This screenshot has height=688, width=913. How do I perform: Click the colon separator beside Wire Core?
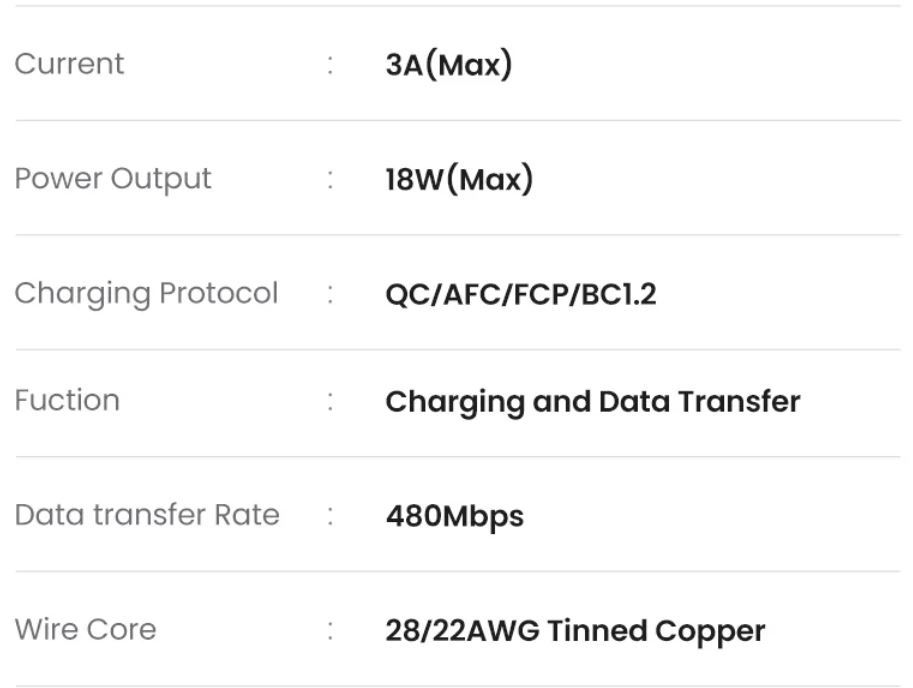[x=330, y=631]
